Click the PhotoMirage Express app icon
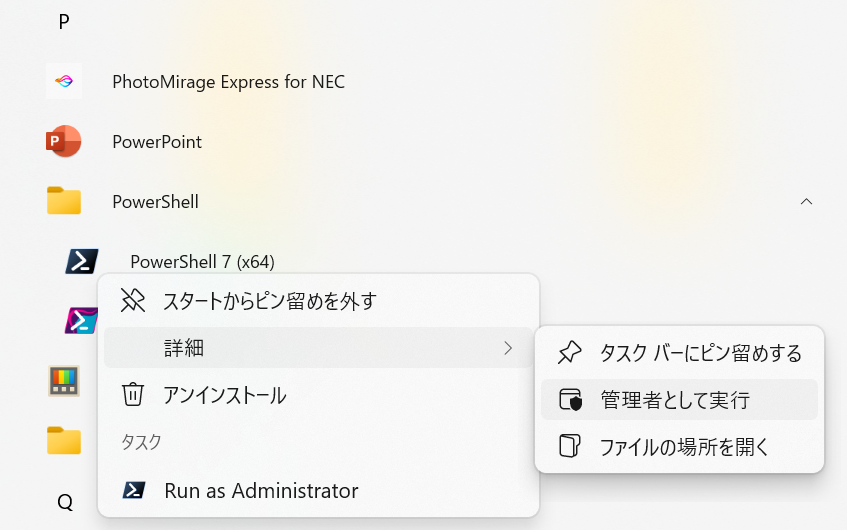The image size is (847, 530). tap(64, 81)
